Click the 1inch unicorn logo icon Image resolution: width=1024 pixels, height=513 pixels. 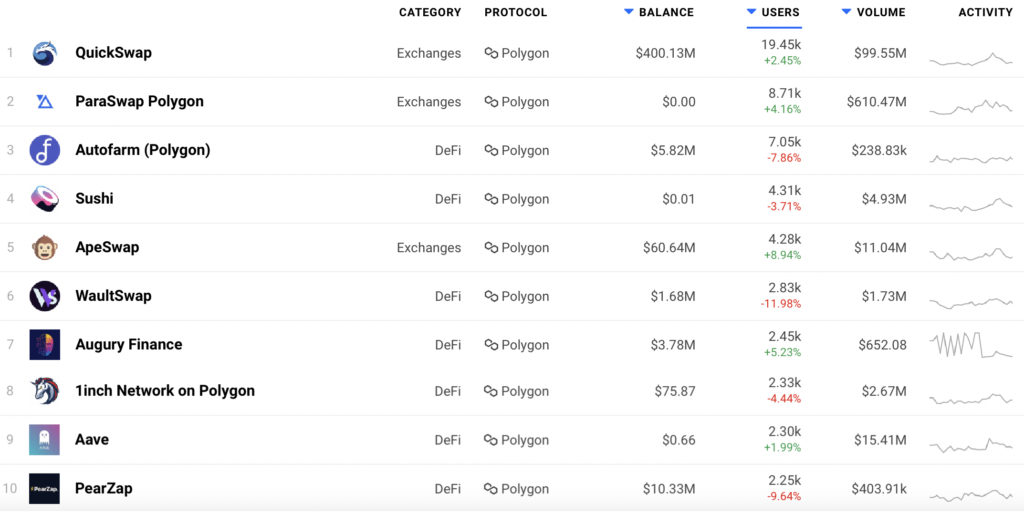pyautogui.click(x=44, y=391)
